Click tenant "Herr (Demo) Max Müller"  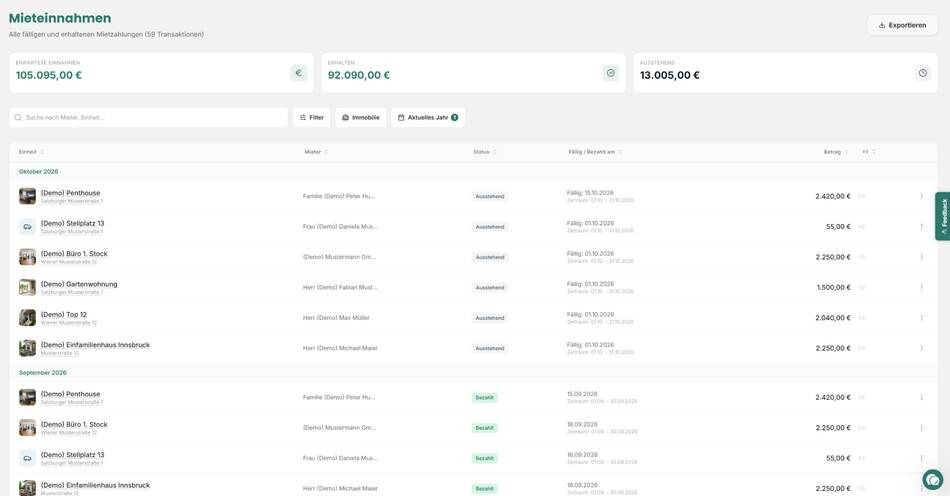[336, 317]
